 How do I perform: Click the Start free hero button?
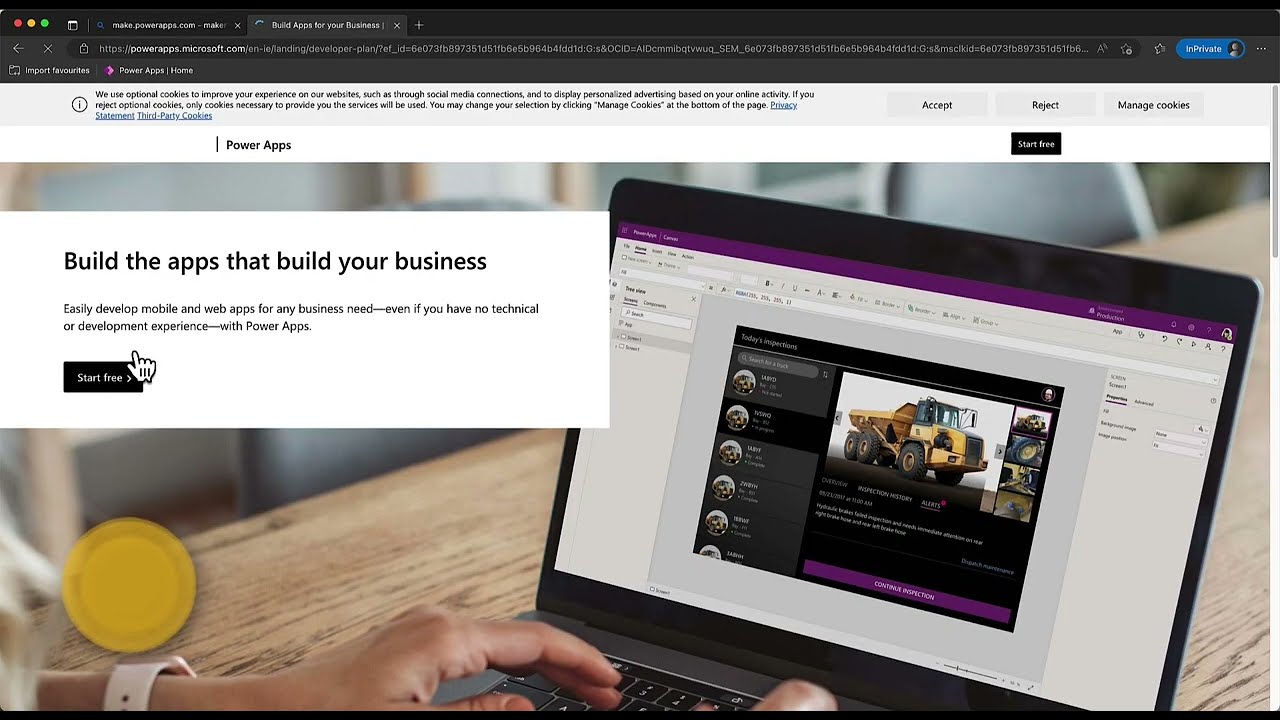click(x=104, y=377)
